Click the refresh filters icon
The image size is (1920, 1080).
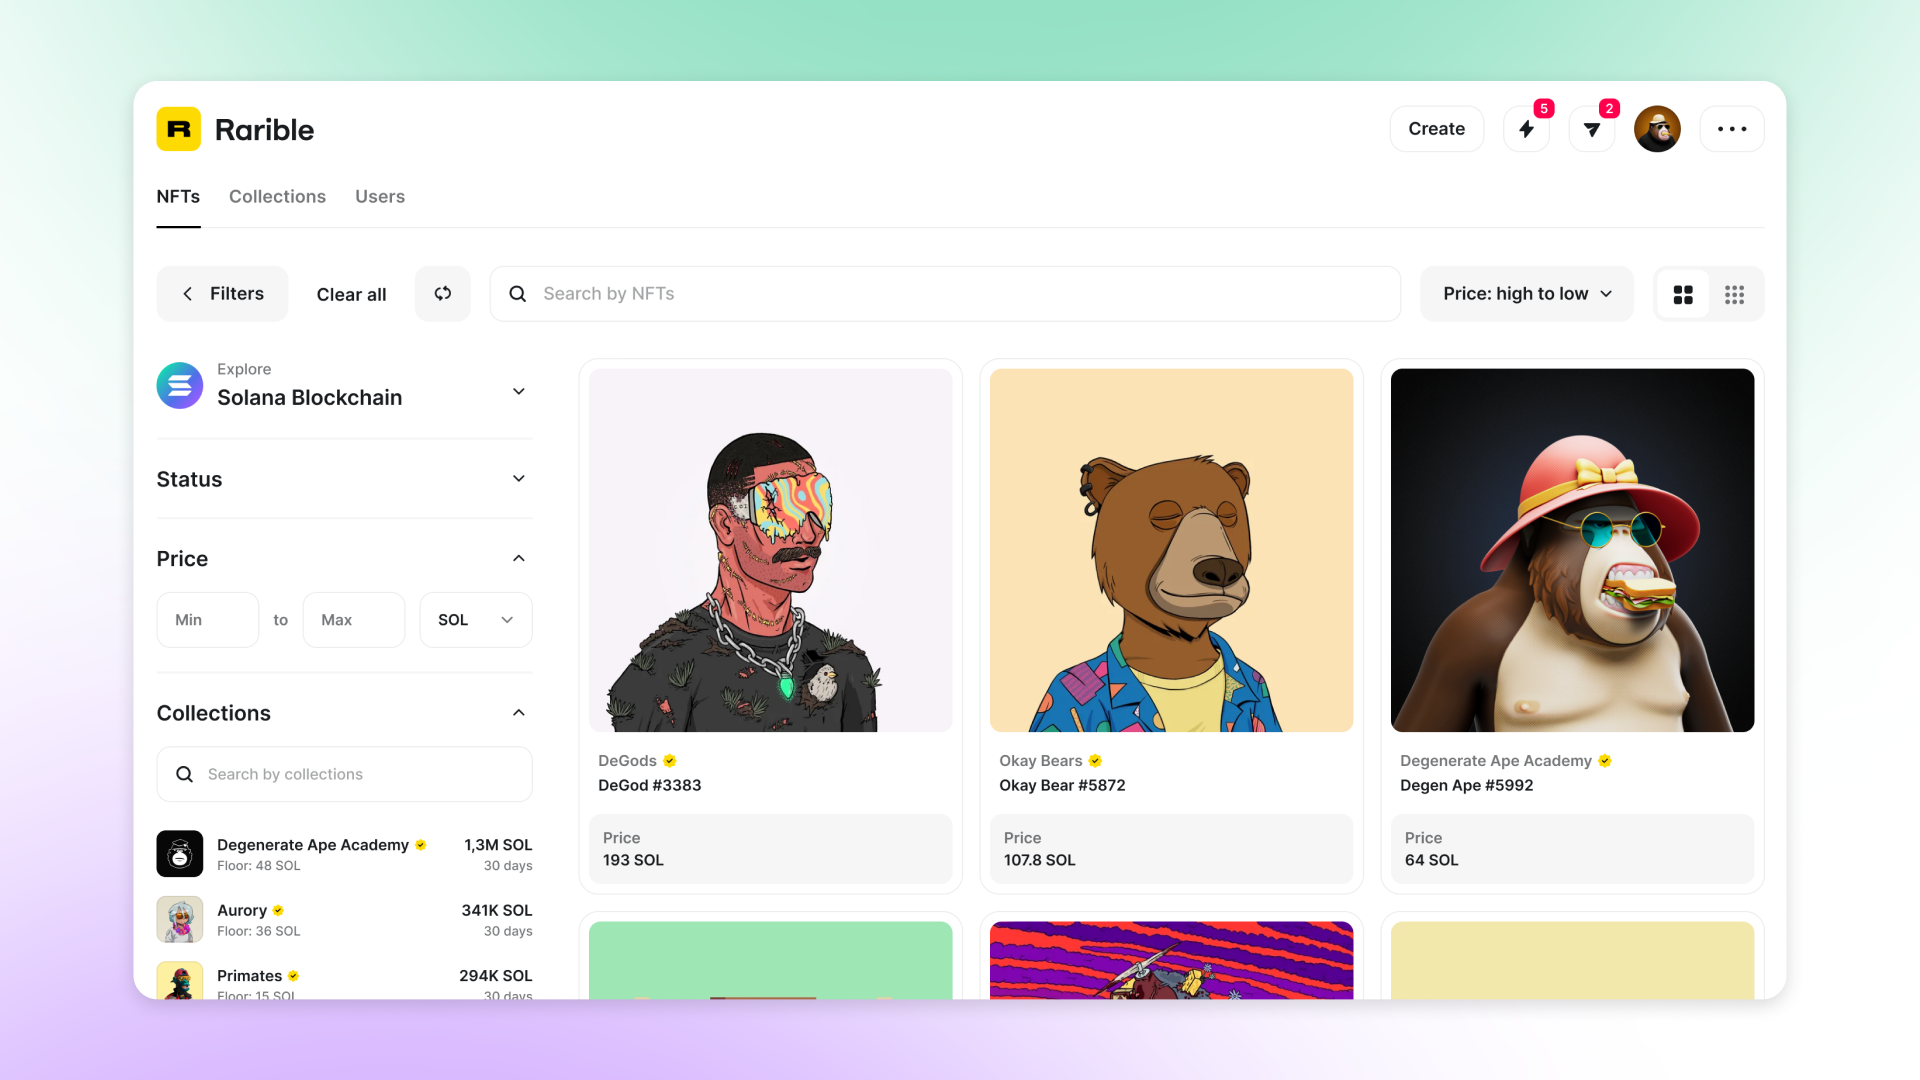(x=443, y=294)
